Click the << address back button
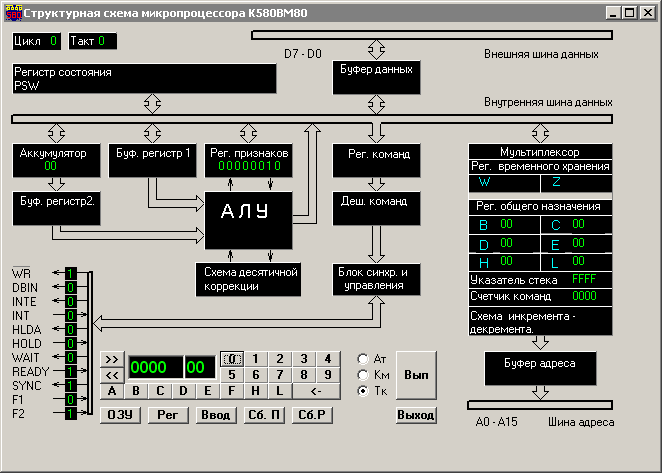Viewport: 662px width, 473px height. (111, 374)
